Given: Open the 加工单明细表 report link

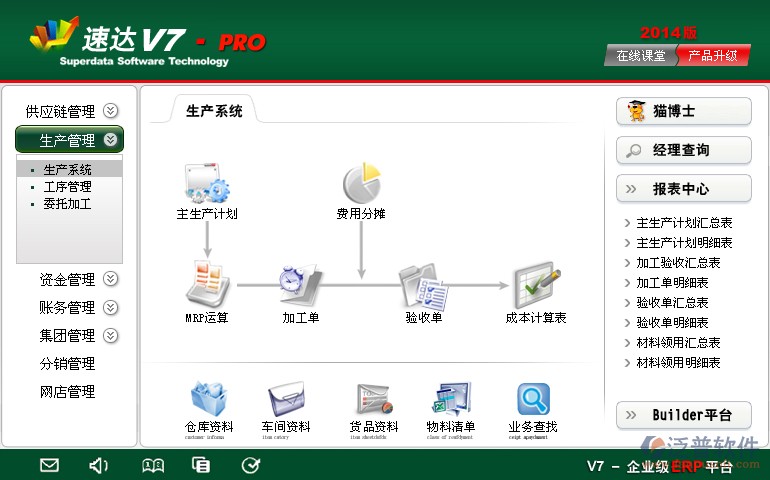Looking at the screenshot, I should pyautogui.click(x=672, y=283).
